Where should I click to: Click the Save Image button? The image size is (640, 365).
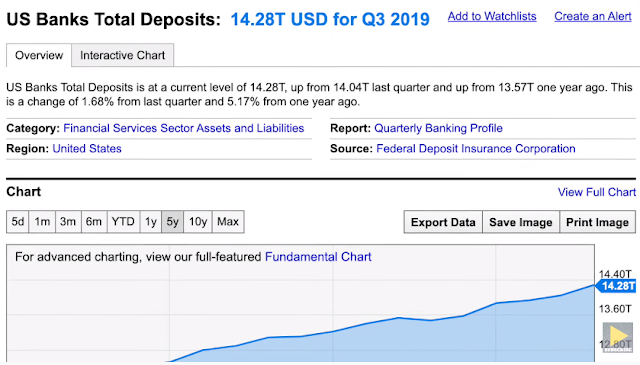click(521, 222)
